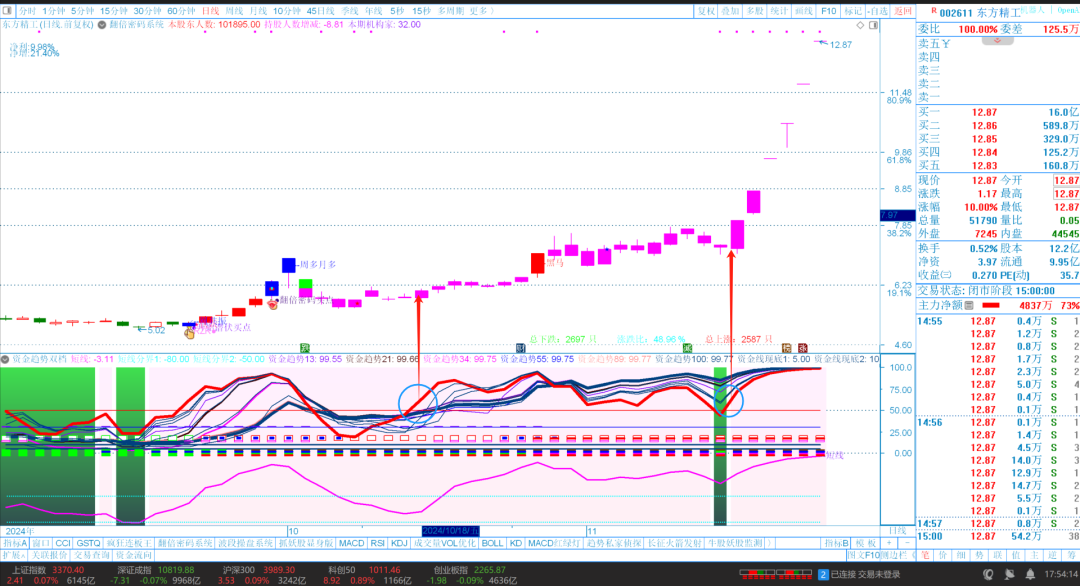
Task: Click the notification bell icon
Action: [x=1030, y=574]
